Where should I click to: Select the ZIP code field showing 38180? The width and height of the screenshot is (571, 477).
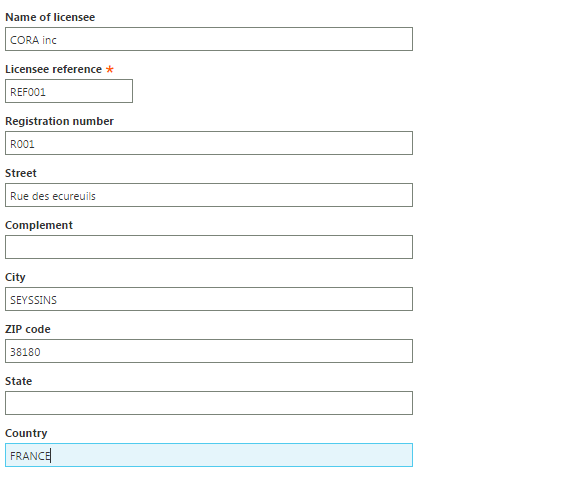(209, 351)
